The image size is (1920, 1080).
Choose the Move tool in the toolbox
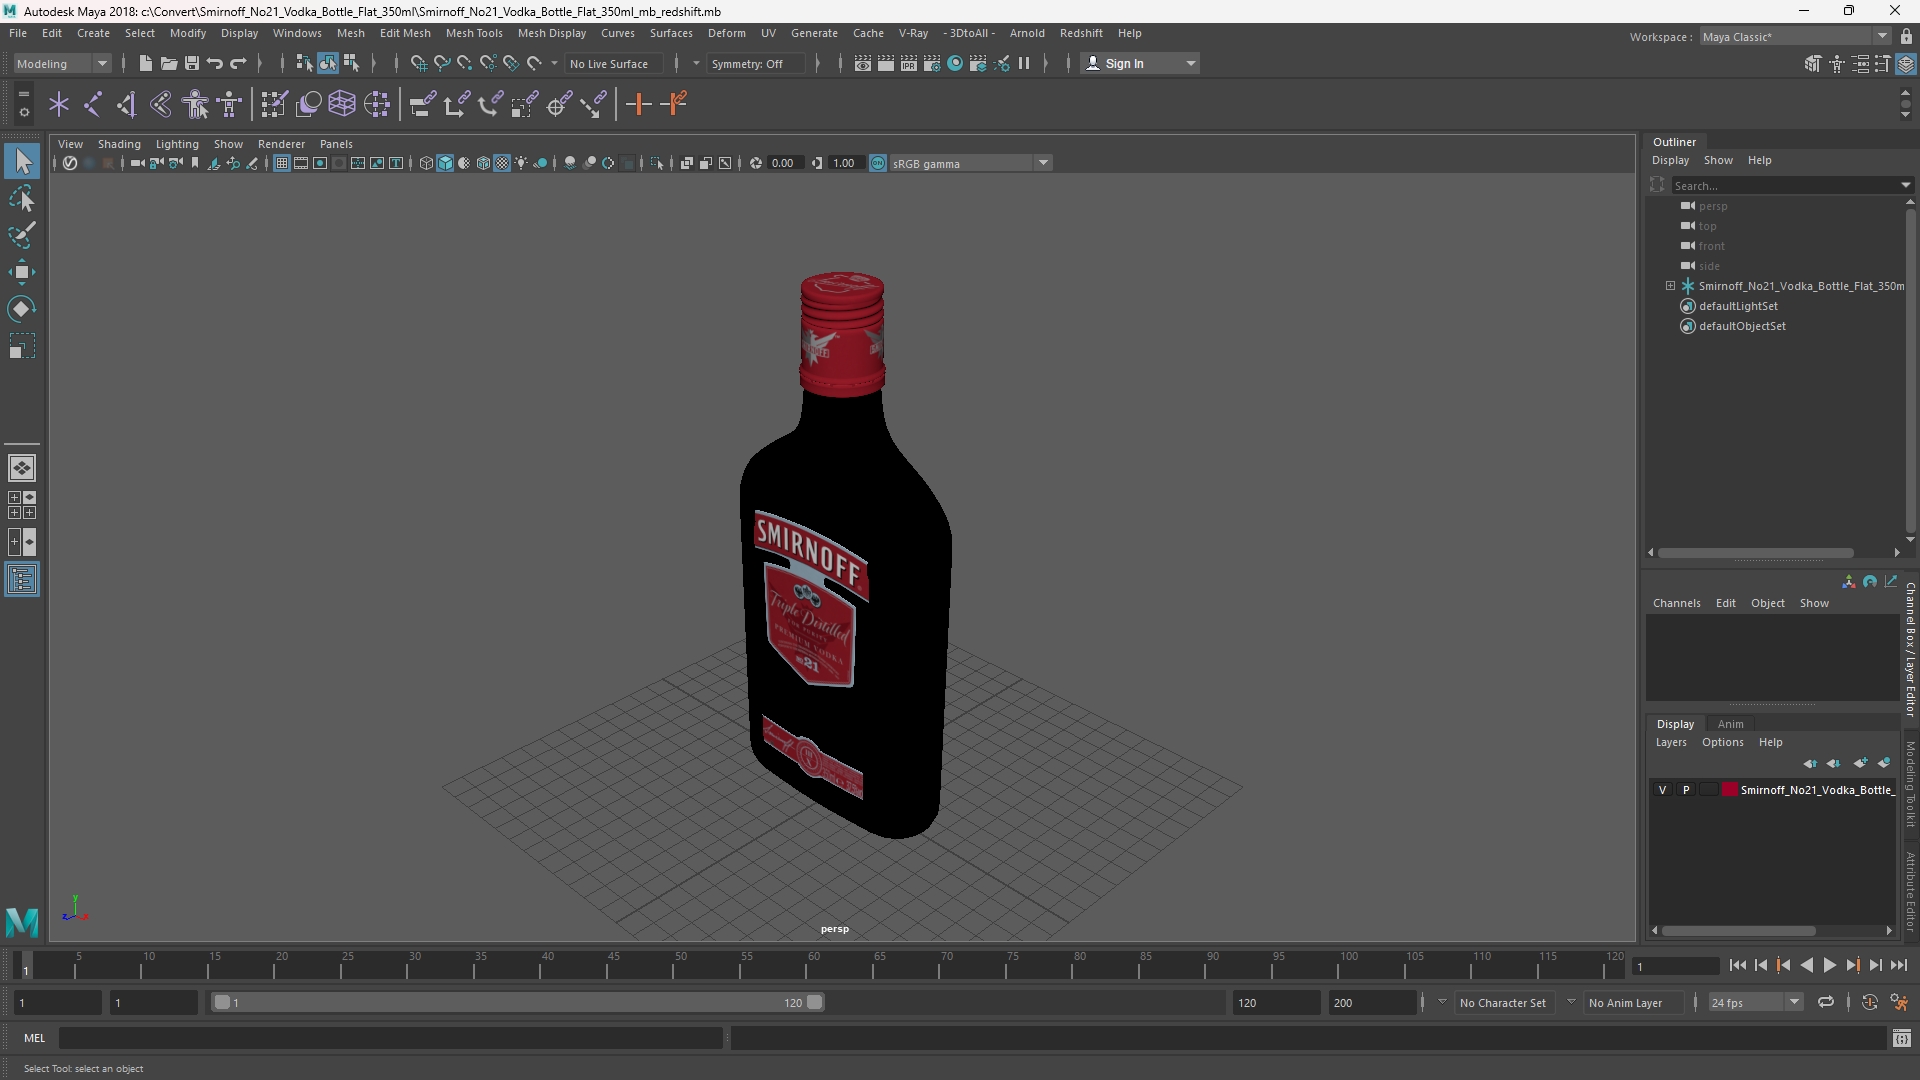[22, 272]
